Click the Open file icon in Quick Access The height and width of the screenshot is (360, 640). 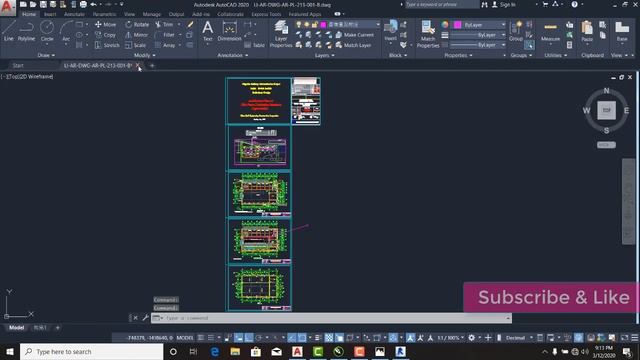click(x=33, y=4)
